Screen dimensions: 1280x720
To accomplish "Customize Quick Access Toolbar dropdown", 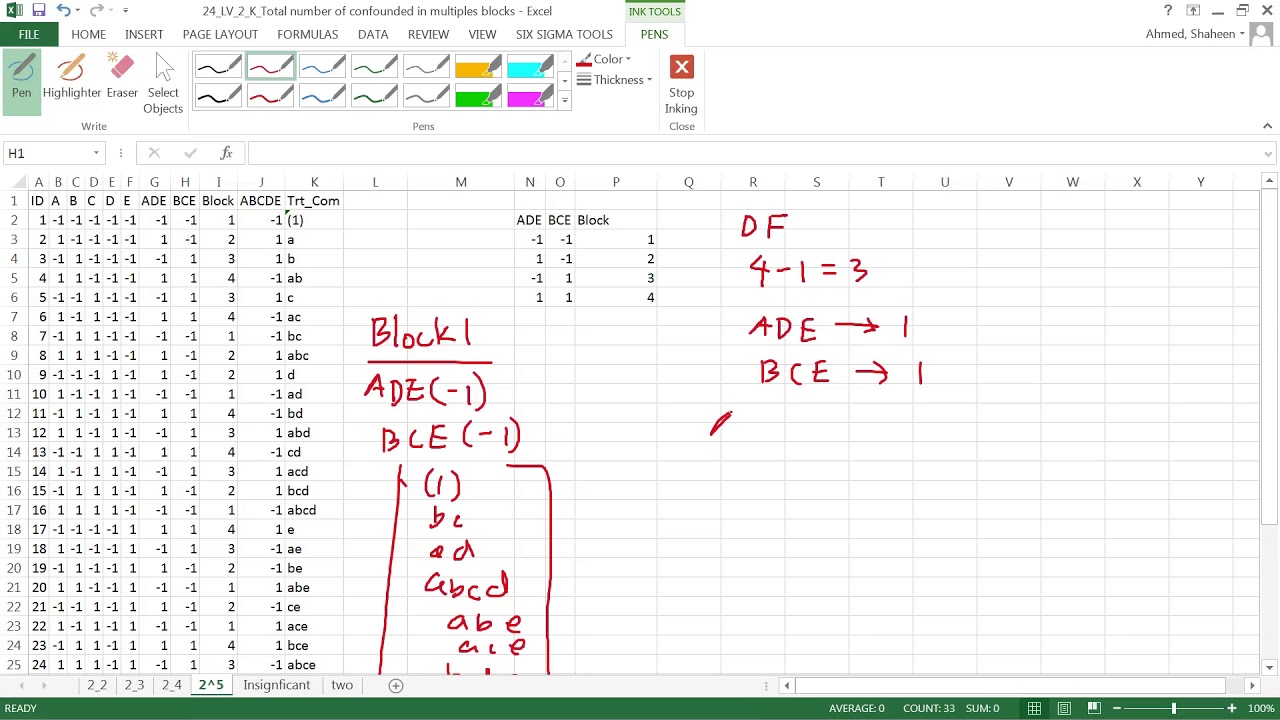I will click(126, 11).
